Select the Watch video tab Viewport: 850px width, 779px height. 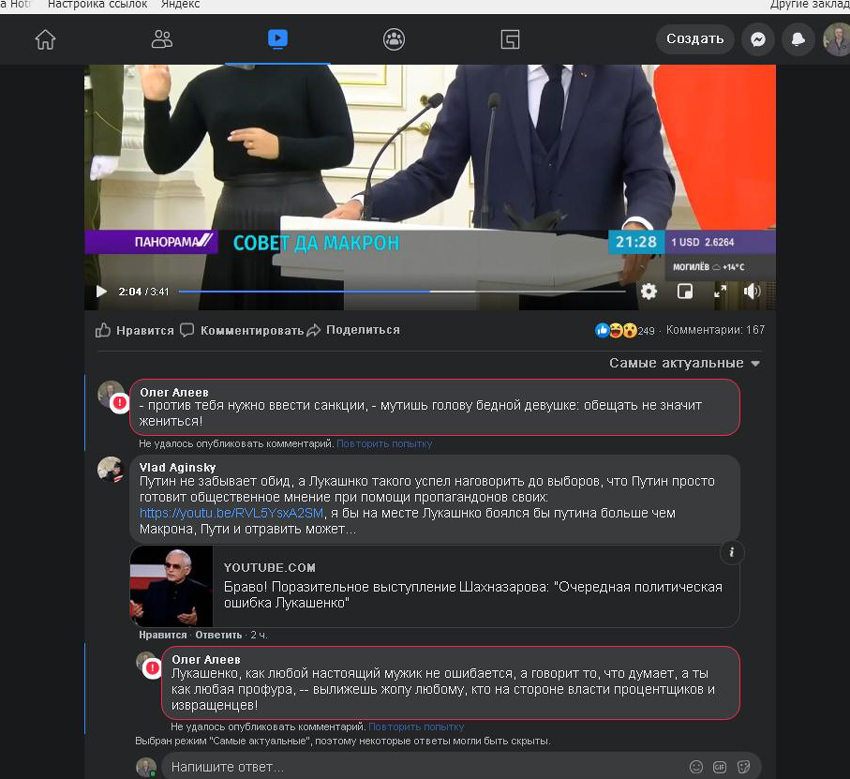[x=278, y=40]
